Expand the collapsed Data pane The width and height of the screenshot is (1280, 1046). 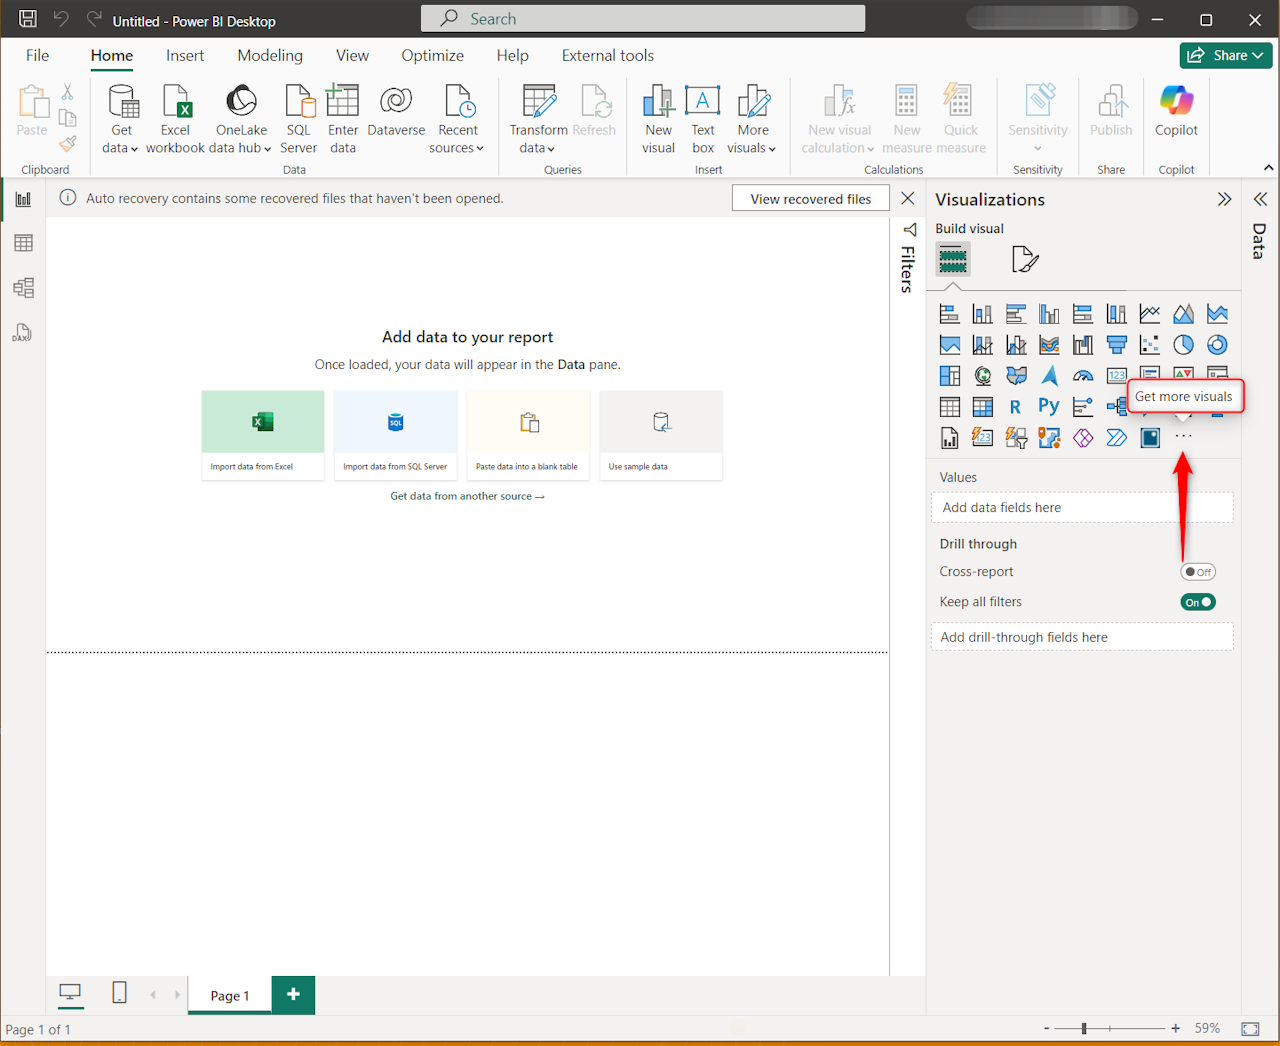tap(1260, 199)
